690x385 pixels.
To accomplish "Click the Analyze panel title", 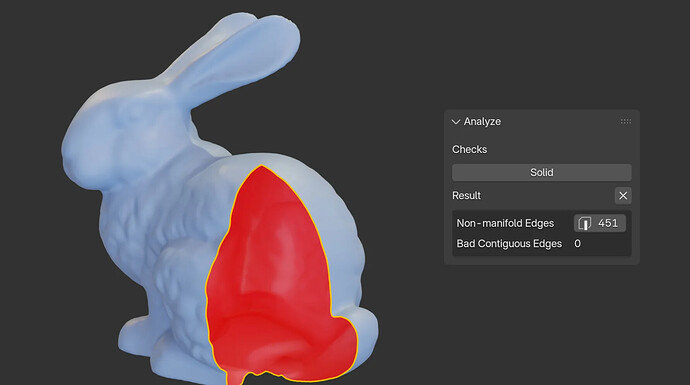I will pyautogui.click(x=482, y=121).
